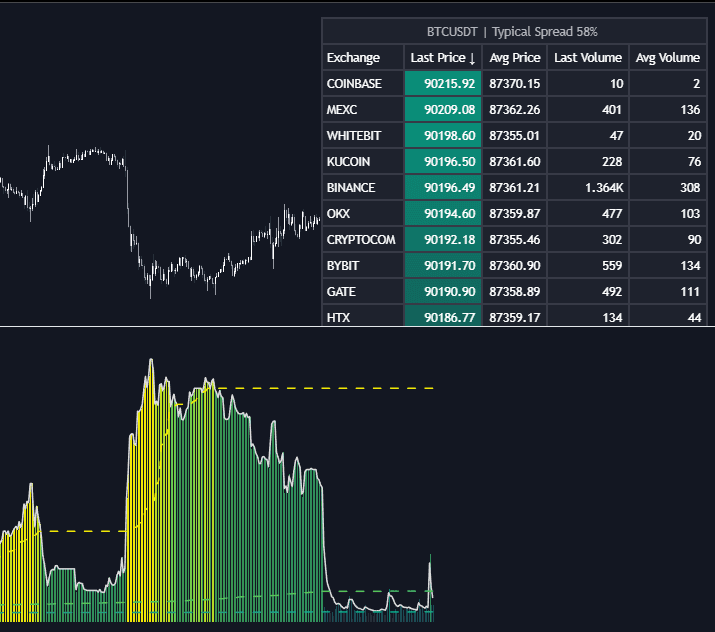Sort by the Last Price column header
Screen dimensions: 715x632
pos(443,57)
